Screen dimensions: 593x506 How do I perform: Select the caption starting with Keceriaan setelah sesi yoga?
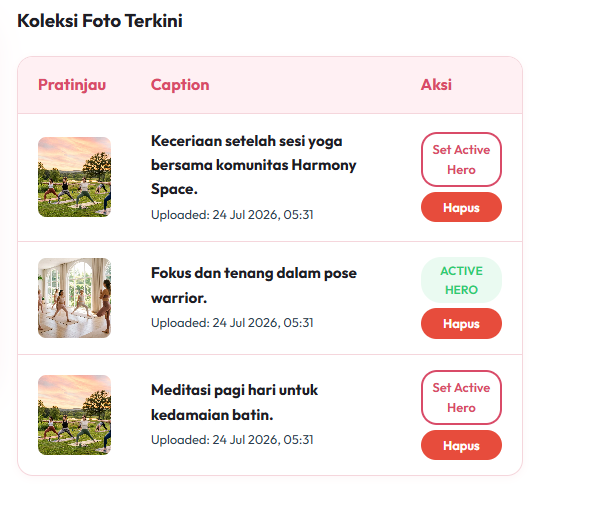(253, 165)
